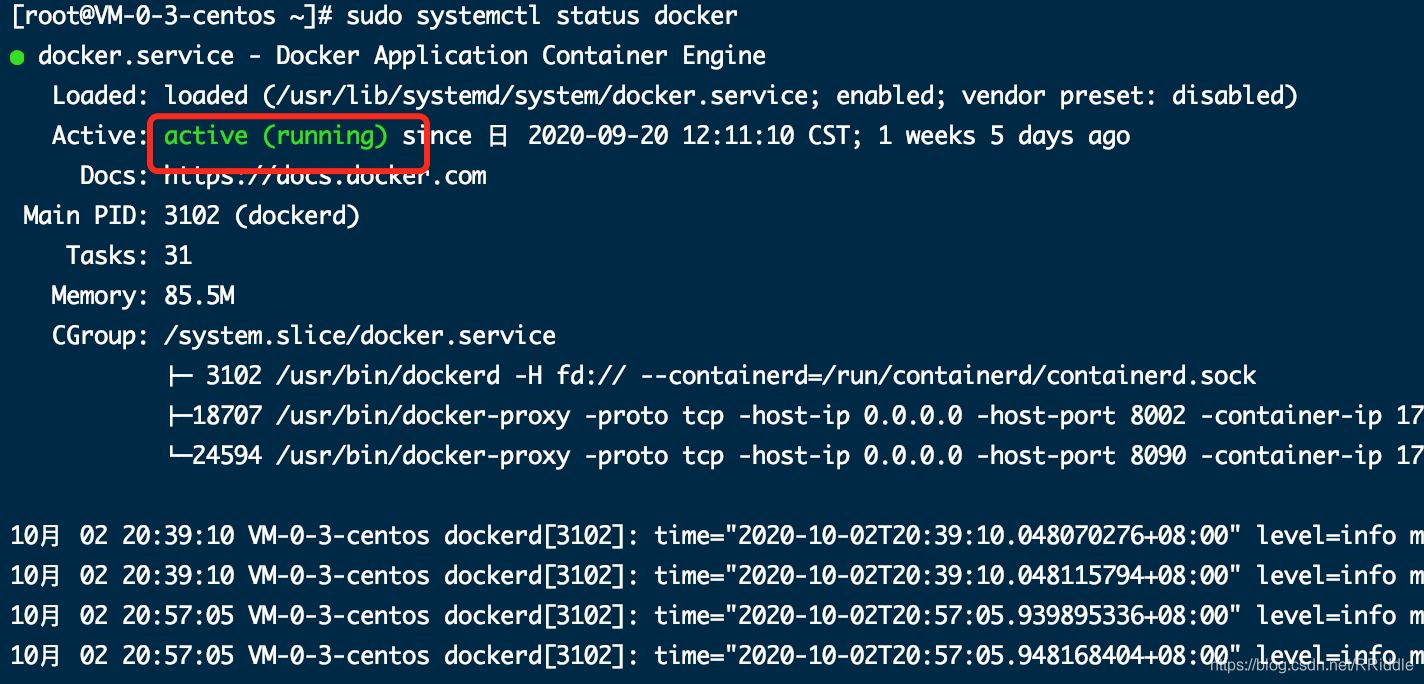Click the CGroup path '/system.slice/docker.service'
Image resolution: width=1424 pixels, height=684 pixels.
(x=360, y=336)
